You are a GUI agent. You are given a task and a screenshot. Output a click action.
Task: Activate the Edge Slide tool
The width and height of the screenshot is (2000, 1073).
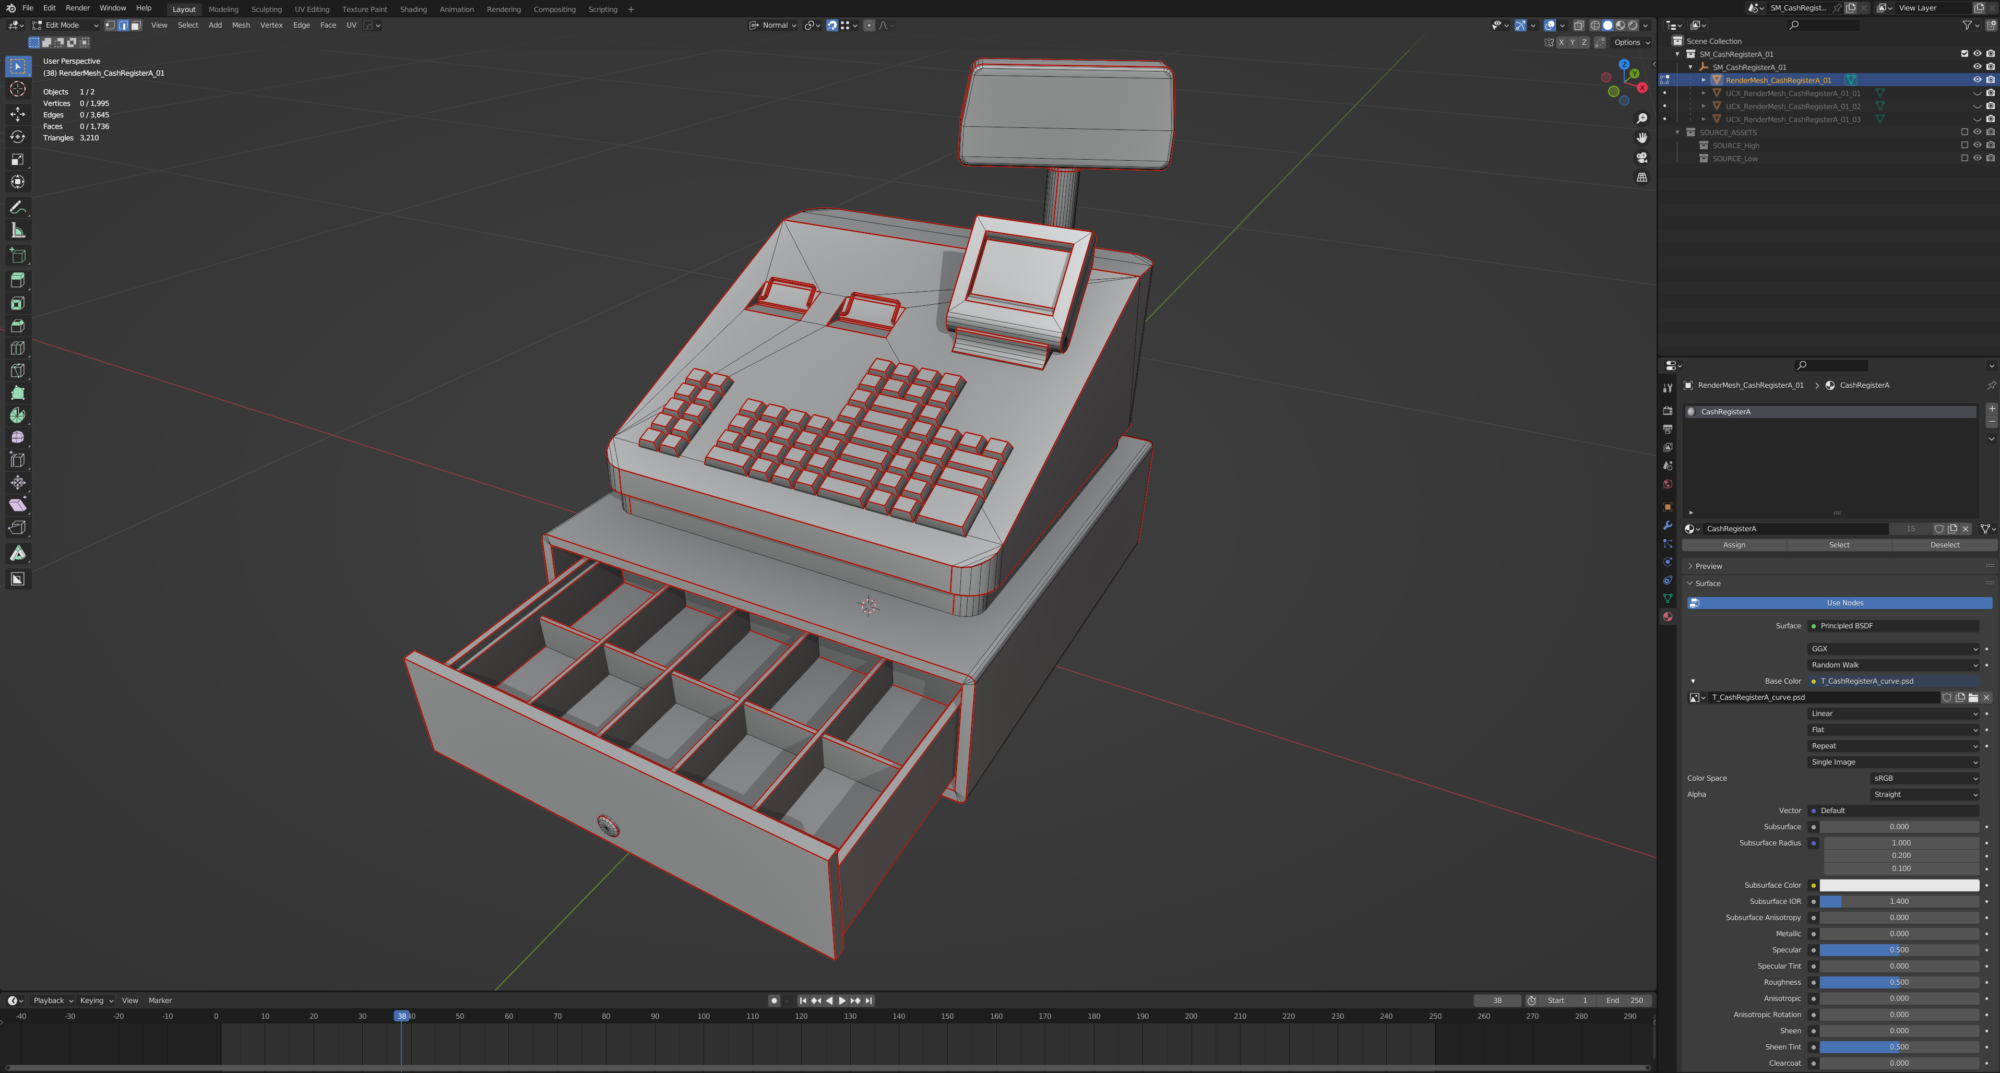18,460
